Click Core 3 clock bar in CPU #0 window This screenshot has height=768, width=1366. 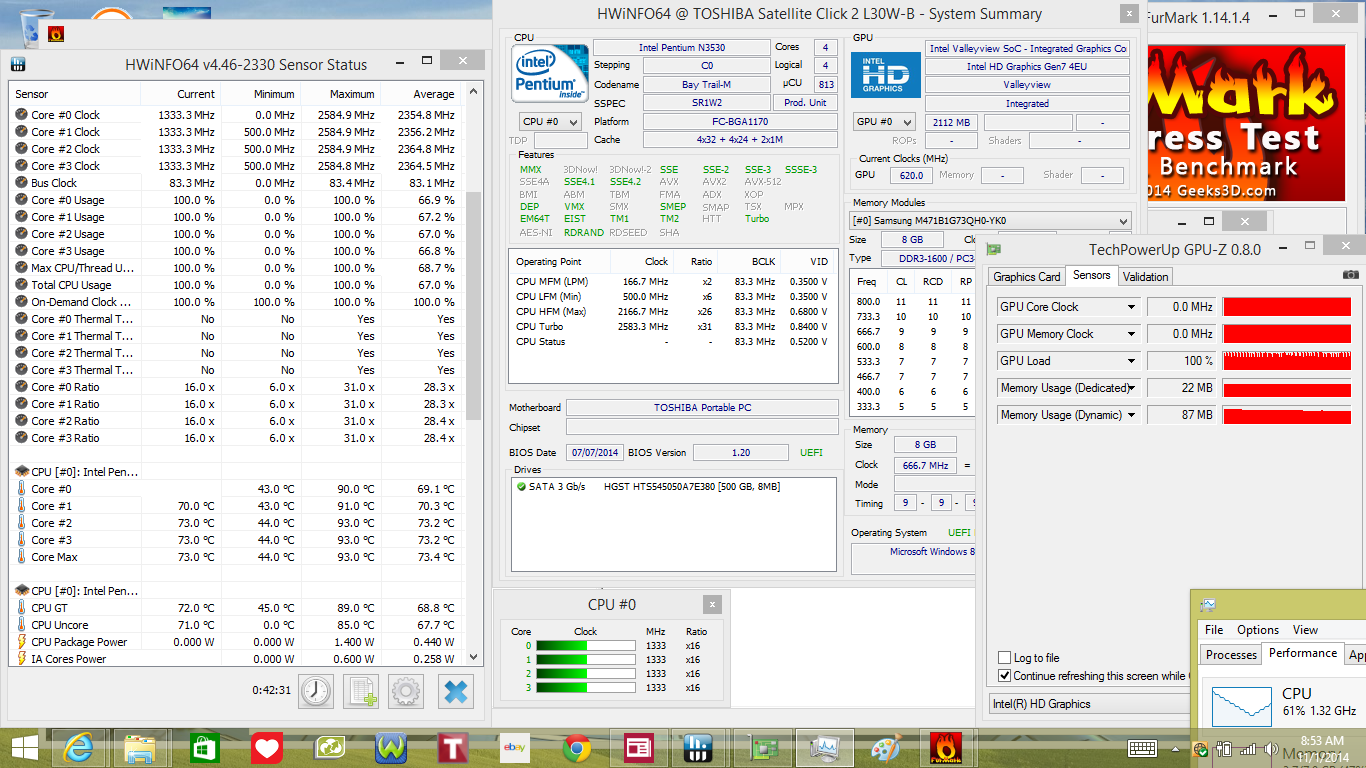point(586,688)
